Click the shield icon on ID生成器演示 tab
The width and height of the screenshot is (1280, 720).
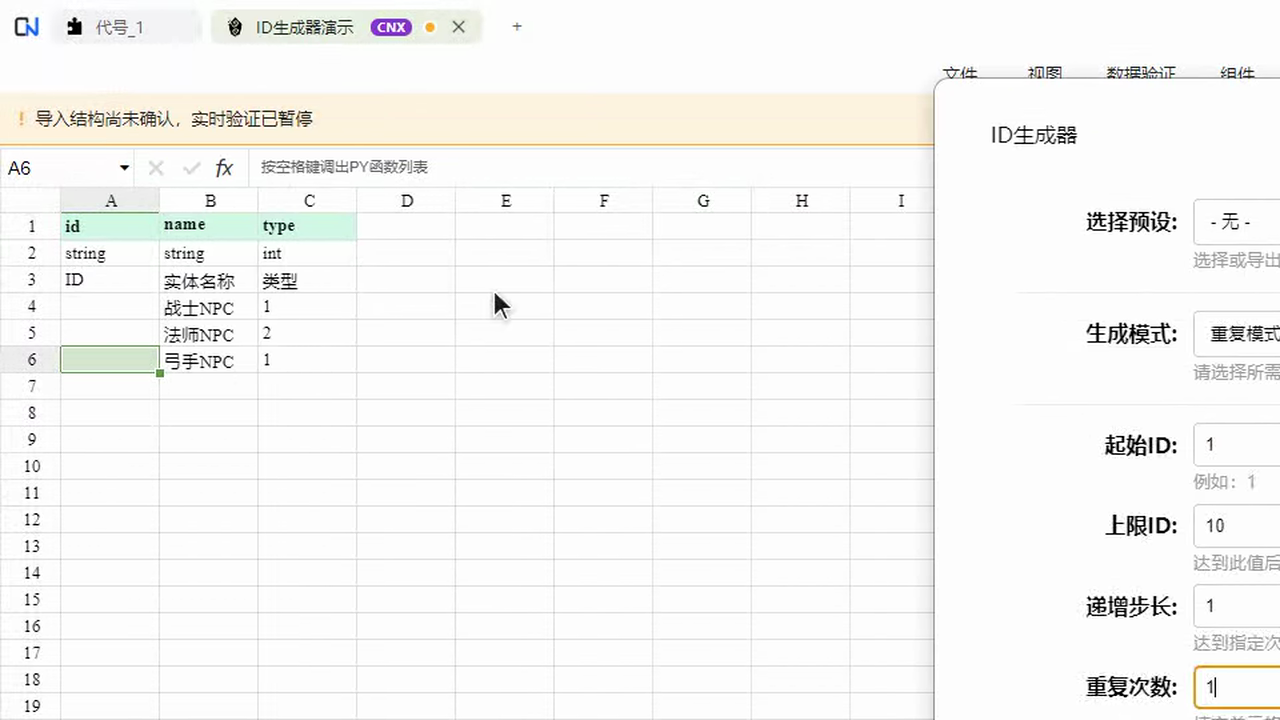point(235,28)
